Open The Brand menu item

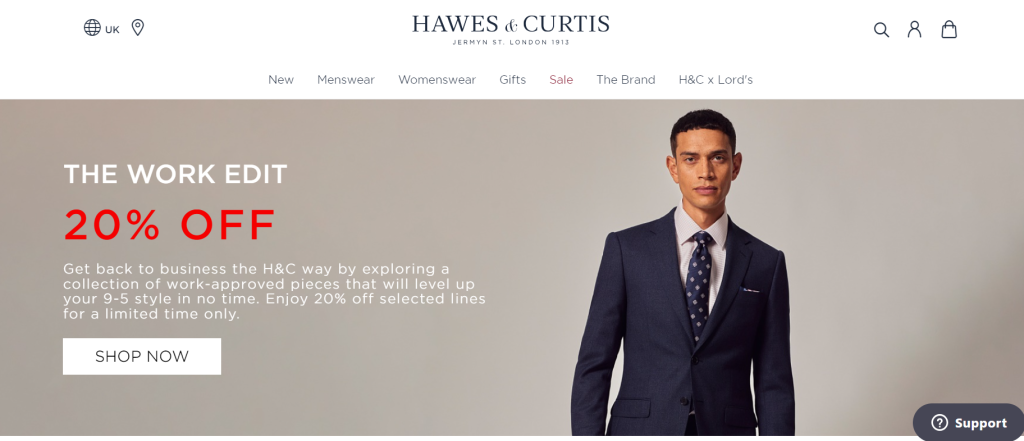click(x=626, y=80)
